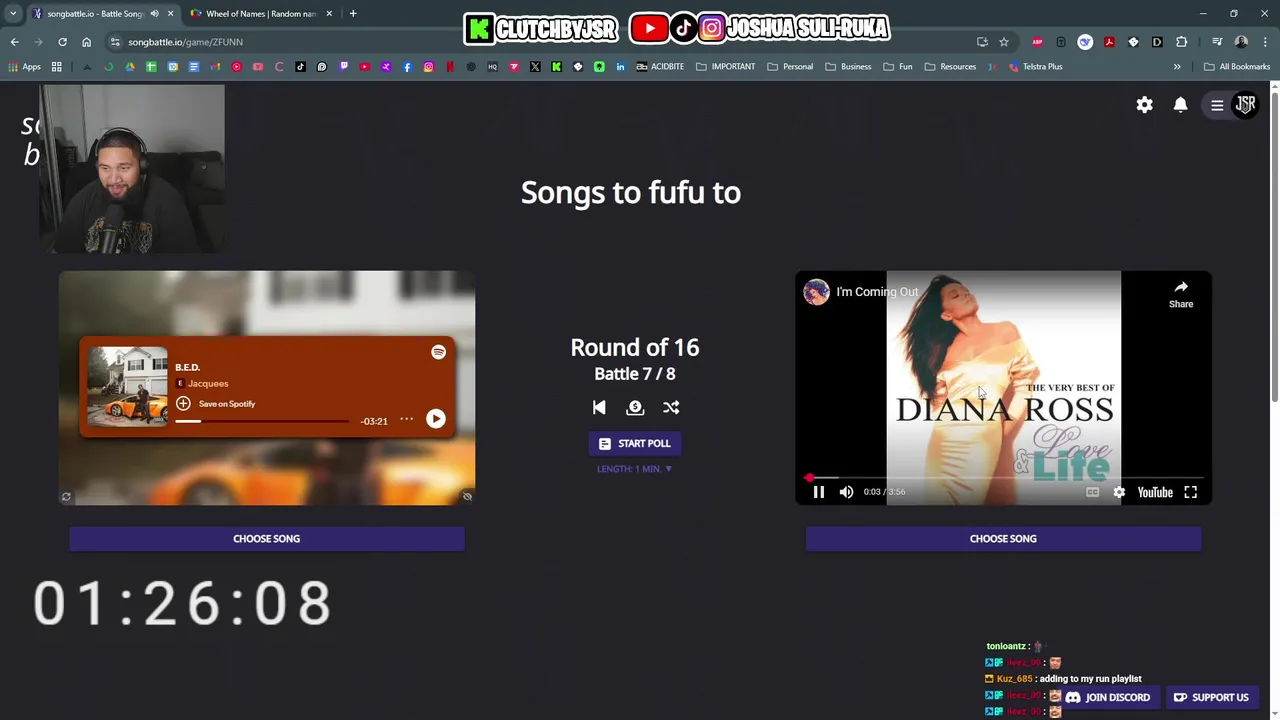
Task: Open YouTube player settings gear
Action: pyautogui.click(x=1119, y=492)
